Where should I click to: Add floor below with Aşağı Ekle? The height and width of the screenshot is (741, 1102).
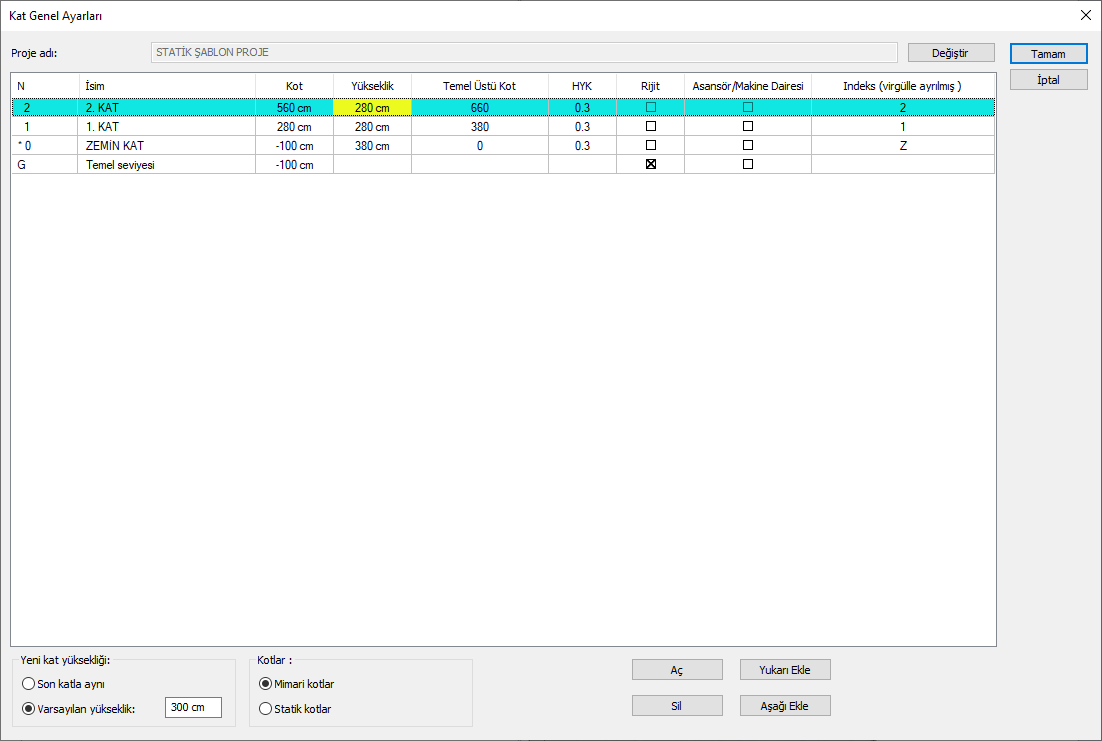coord(785,706)
